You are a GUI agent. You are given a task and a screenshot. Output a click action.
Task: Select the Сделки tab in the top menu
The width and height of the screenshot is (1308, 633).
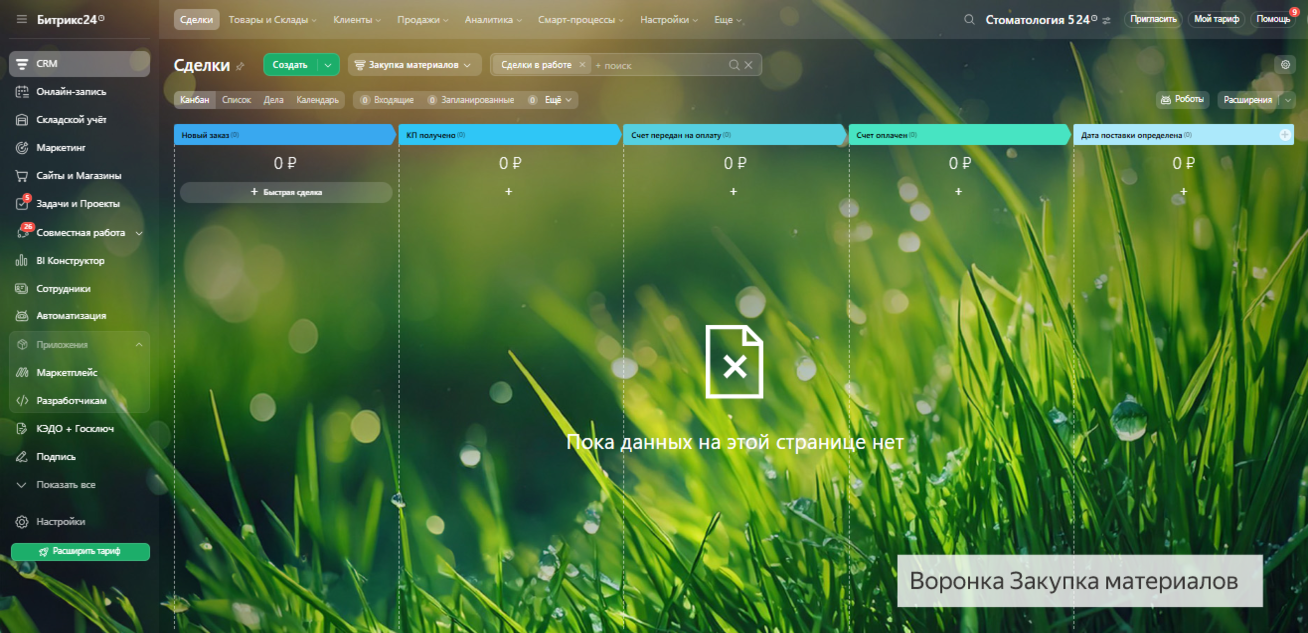(195, 20)
